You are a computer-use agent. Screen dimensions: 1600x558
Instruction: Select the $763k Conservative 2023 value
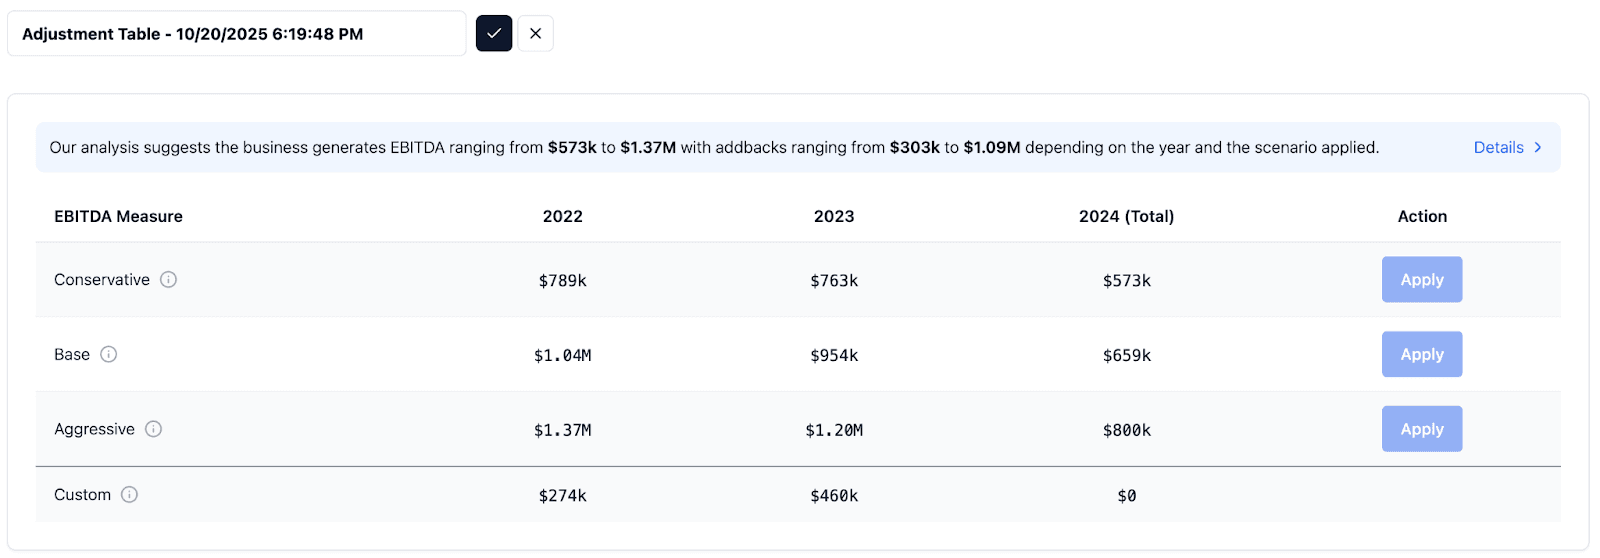tap(834, 281)
